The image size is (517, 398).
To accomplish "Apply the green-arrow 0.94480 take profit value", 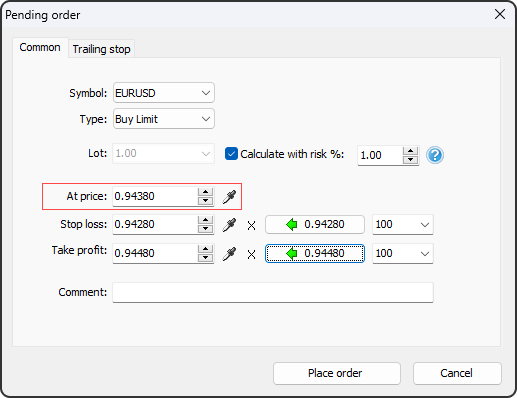I will [315, 253].
